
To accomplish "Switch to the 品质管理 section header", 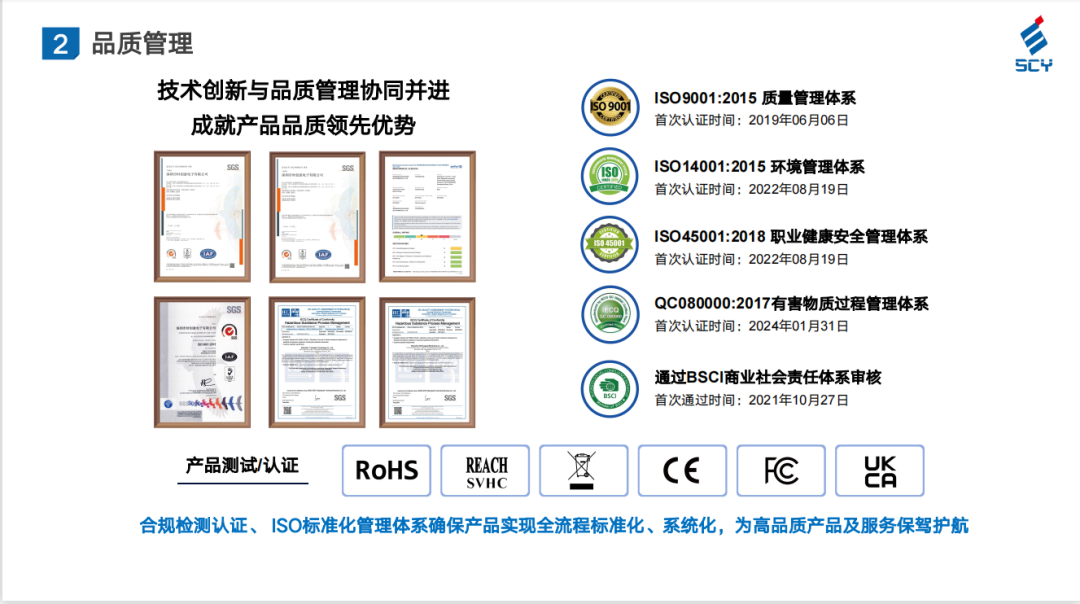I will pyautogui.click(x=141, y=43).
